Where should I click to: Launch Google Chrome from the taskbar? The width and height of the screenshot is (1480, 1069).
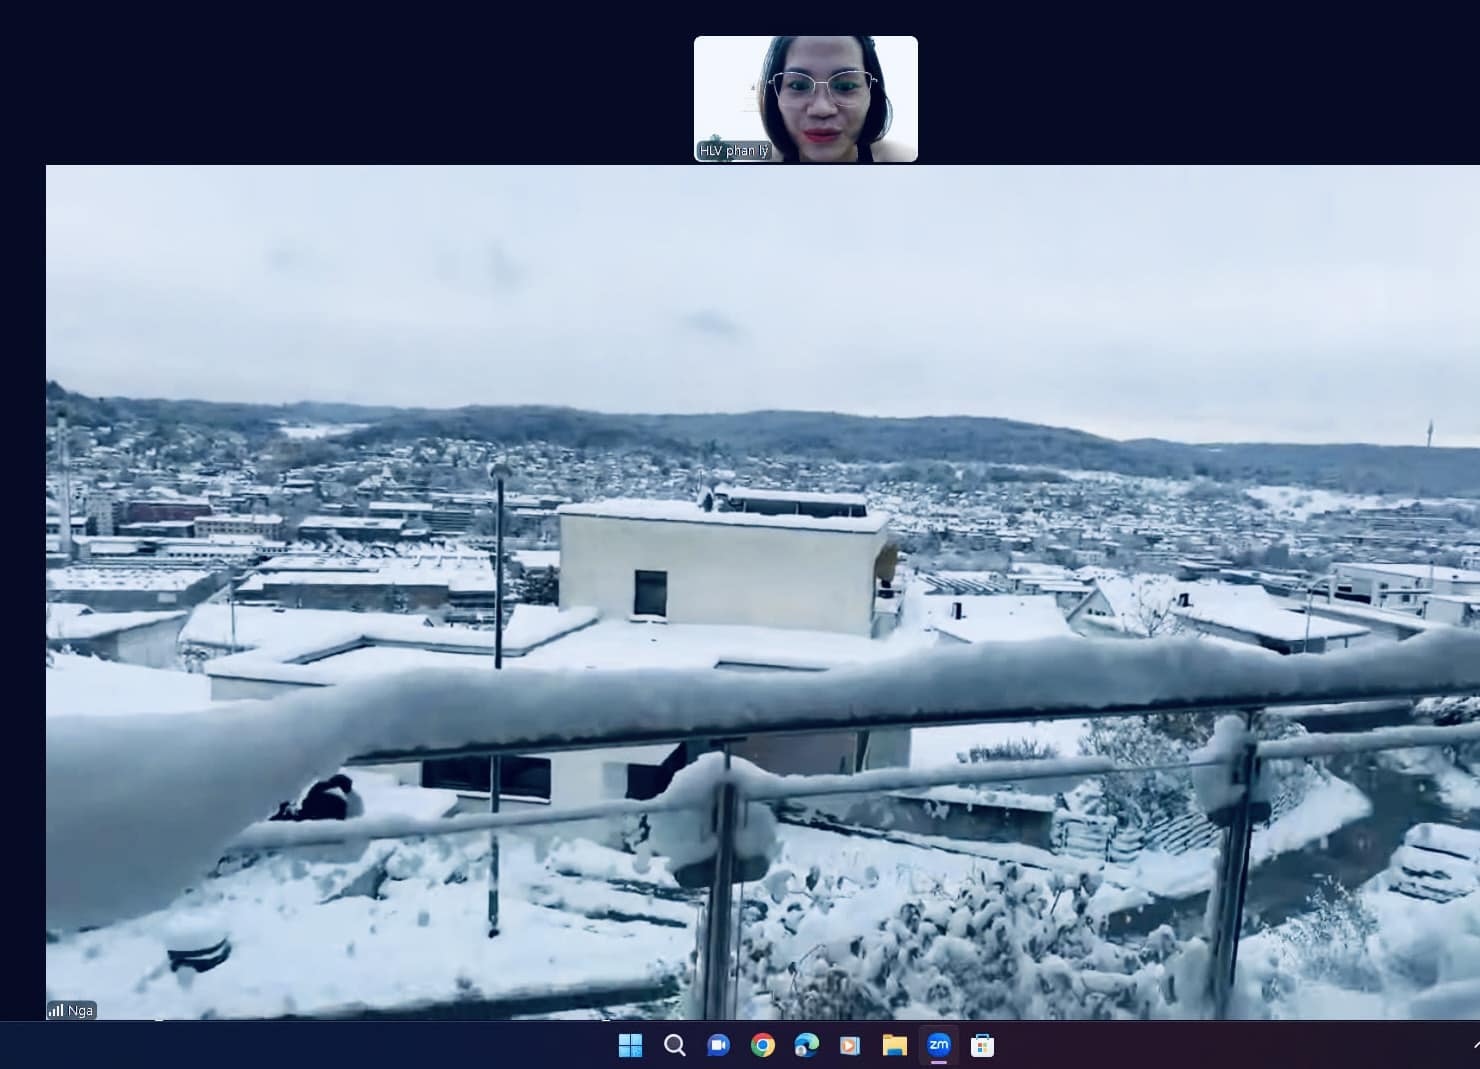pos(763,1045)
